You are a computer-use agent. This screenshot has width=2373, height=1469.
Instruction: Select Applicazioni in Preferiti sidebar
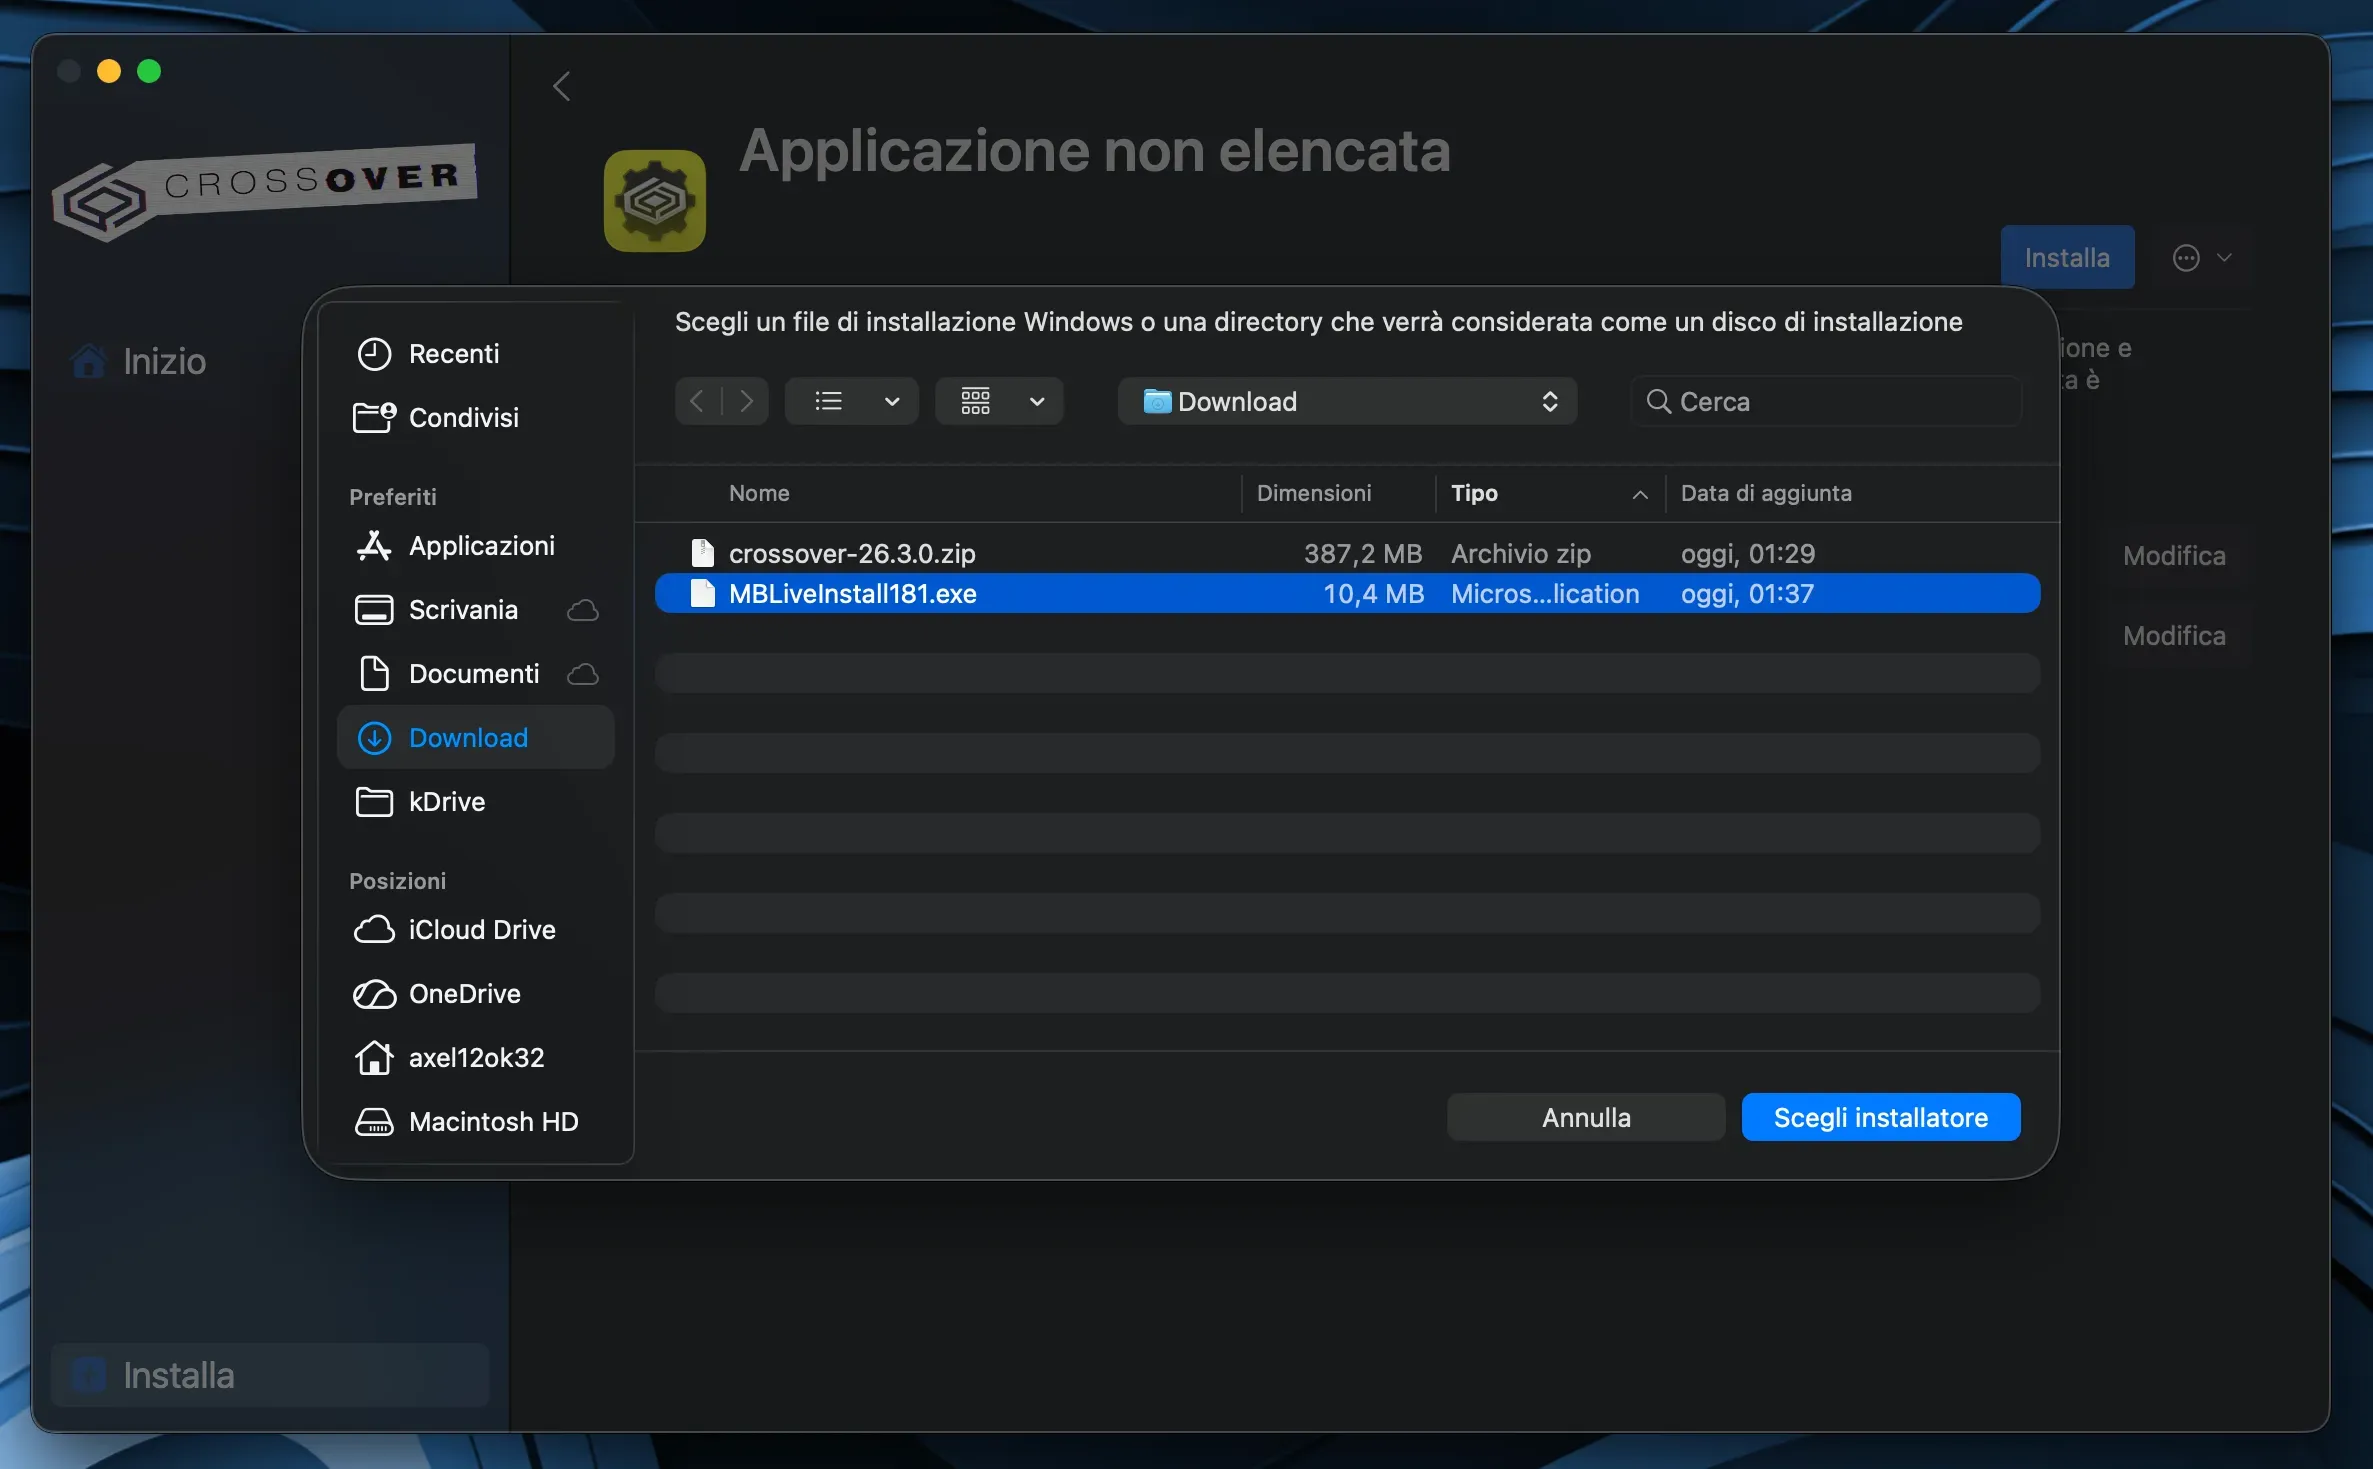tap(475, 546)
